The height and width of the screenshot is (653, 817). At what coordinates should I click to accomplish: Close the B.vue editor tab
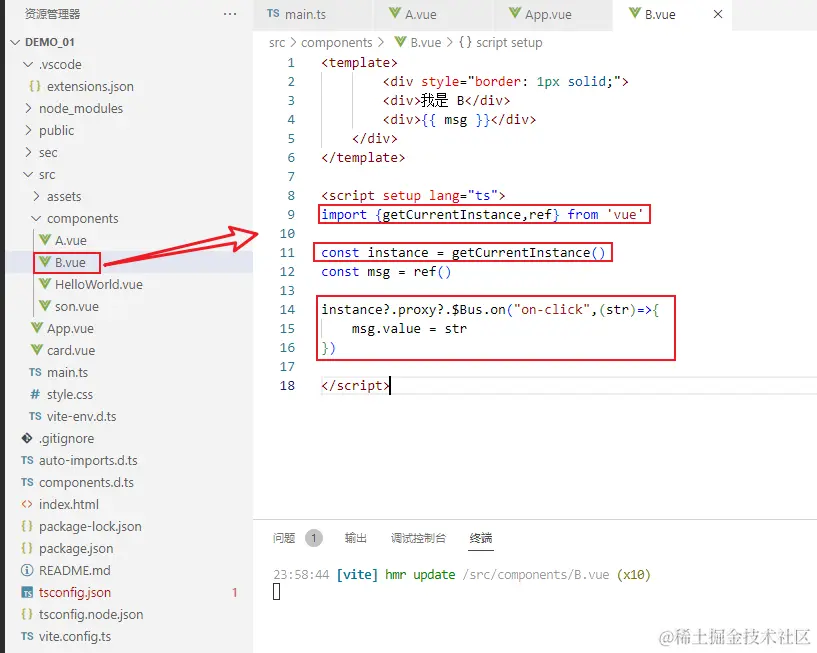coord(717,14)
